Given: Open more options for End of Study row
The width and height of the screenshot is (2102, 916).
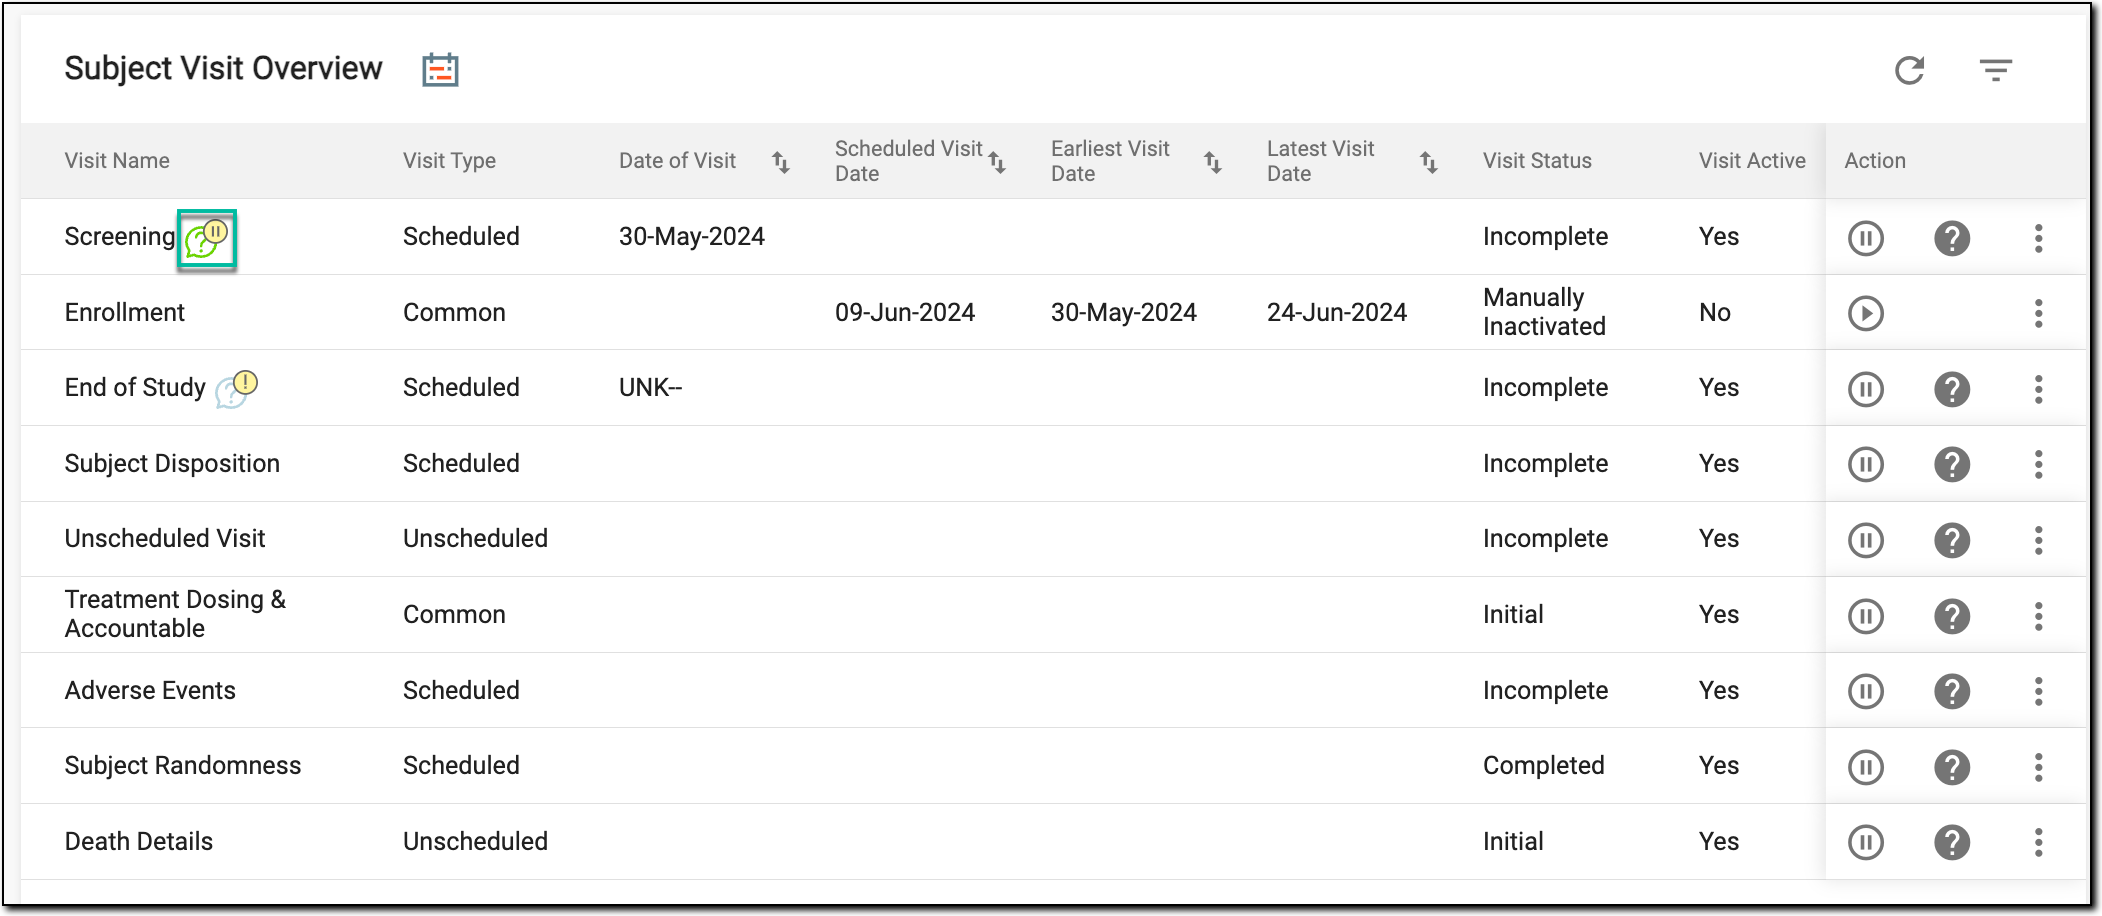Looking at the screenshot, I should 2038,389.
